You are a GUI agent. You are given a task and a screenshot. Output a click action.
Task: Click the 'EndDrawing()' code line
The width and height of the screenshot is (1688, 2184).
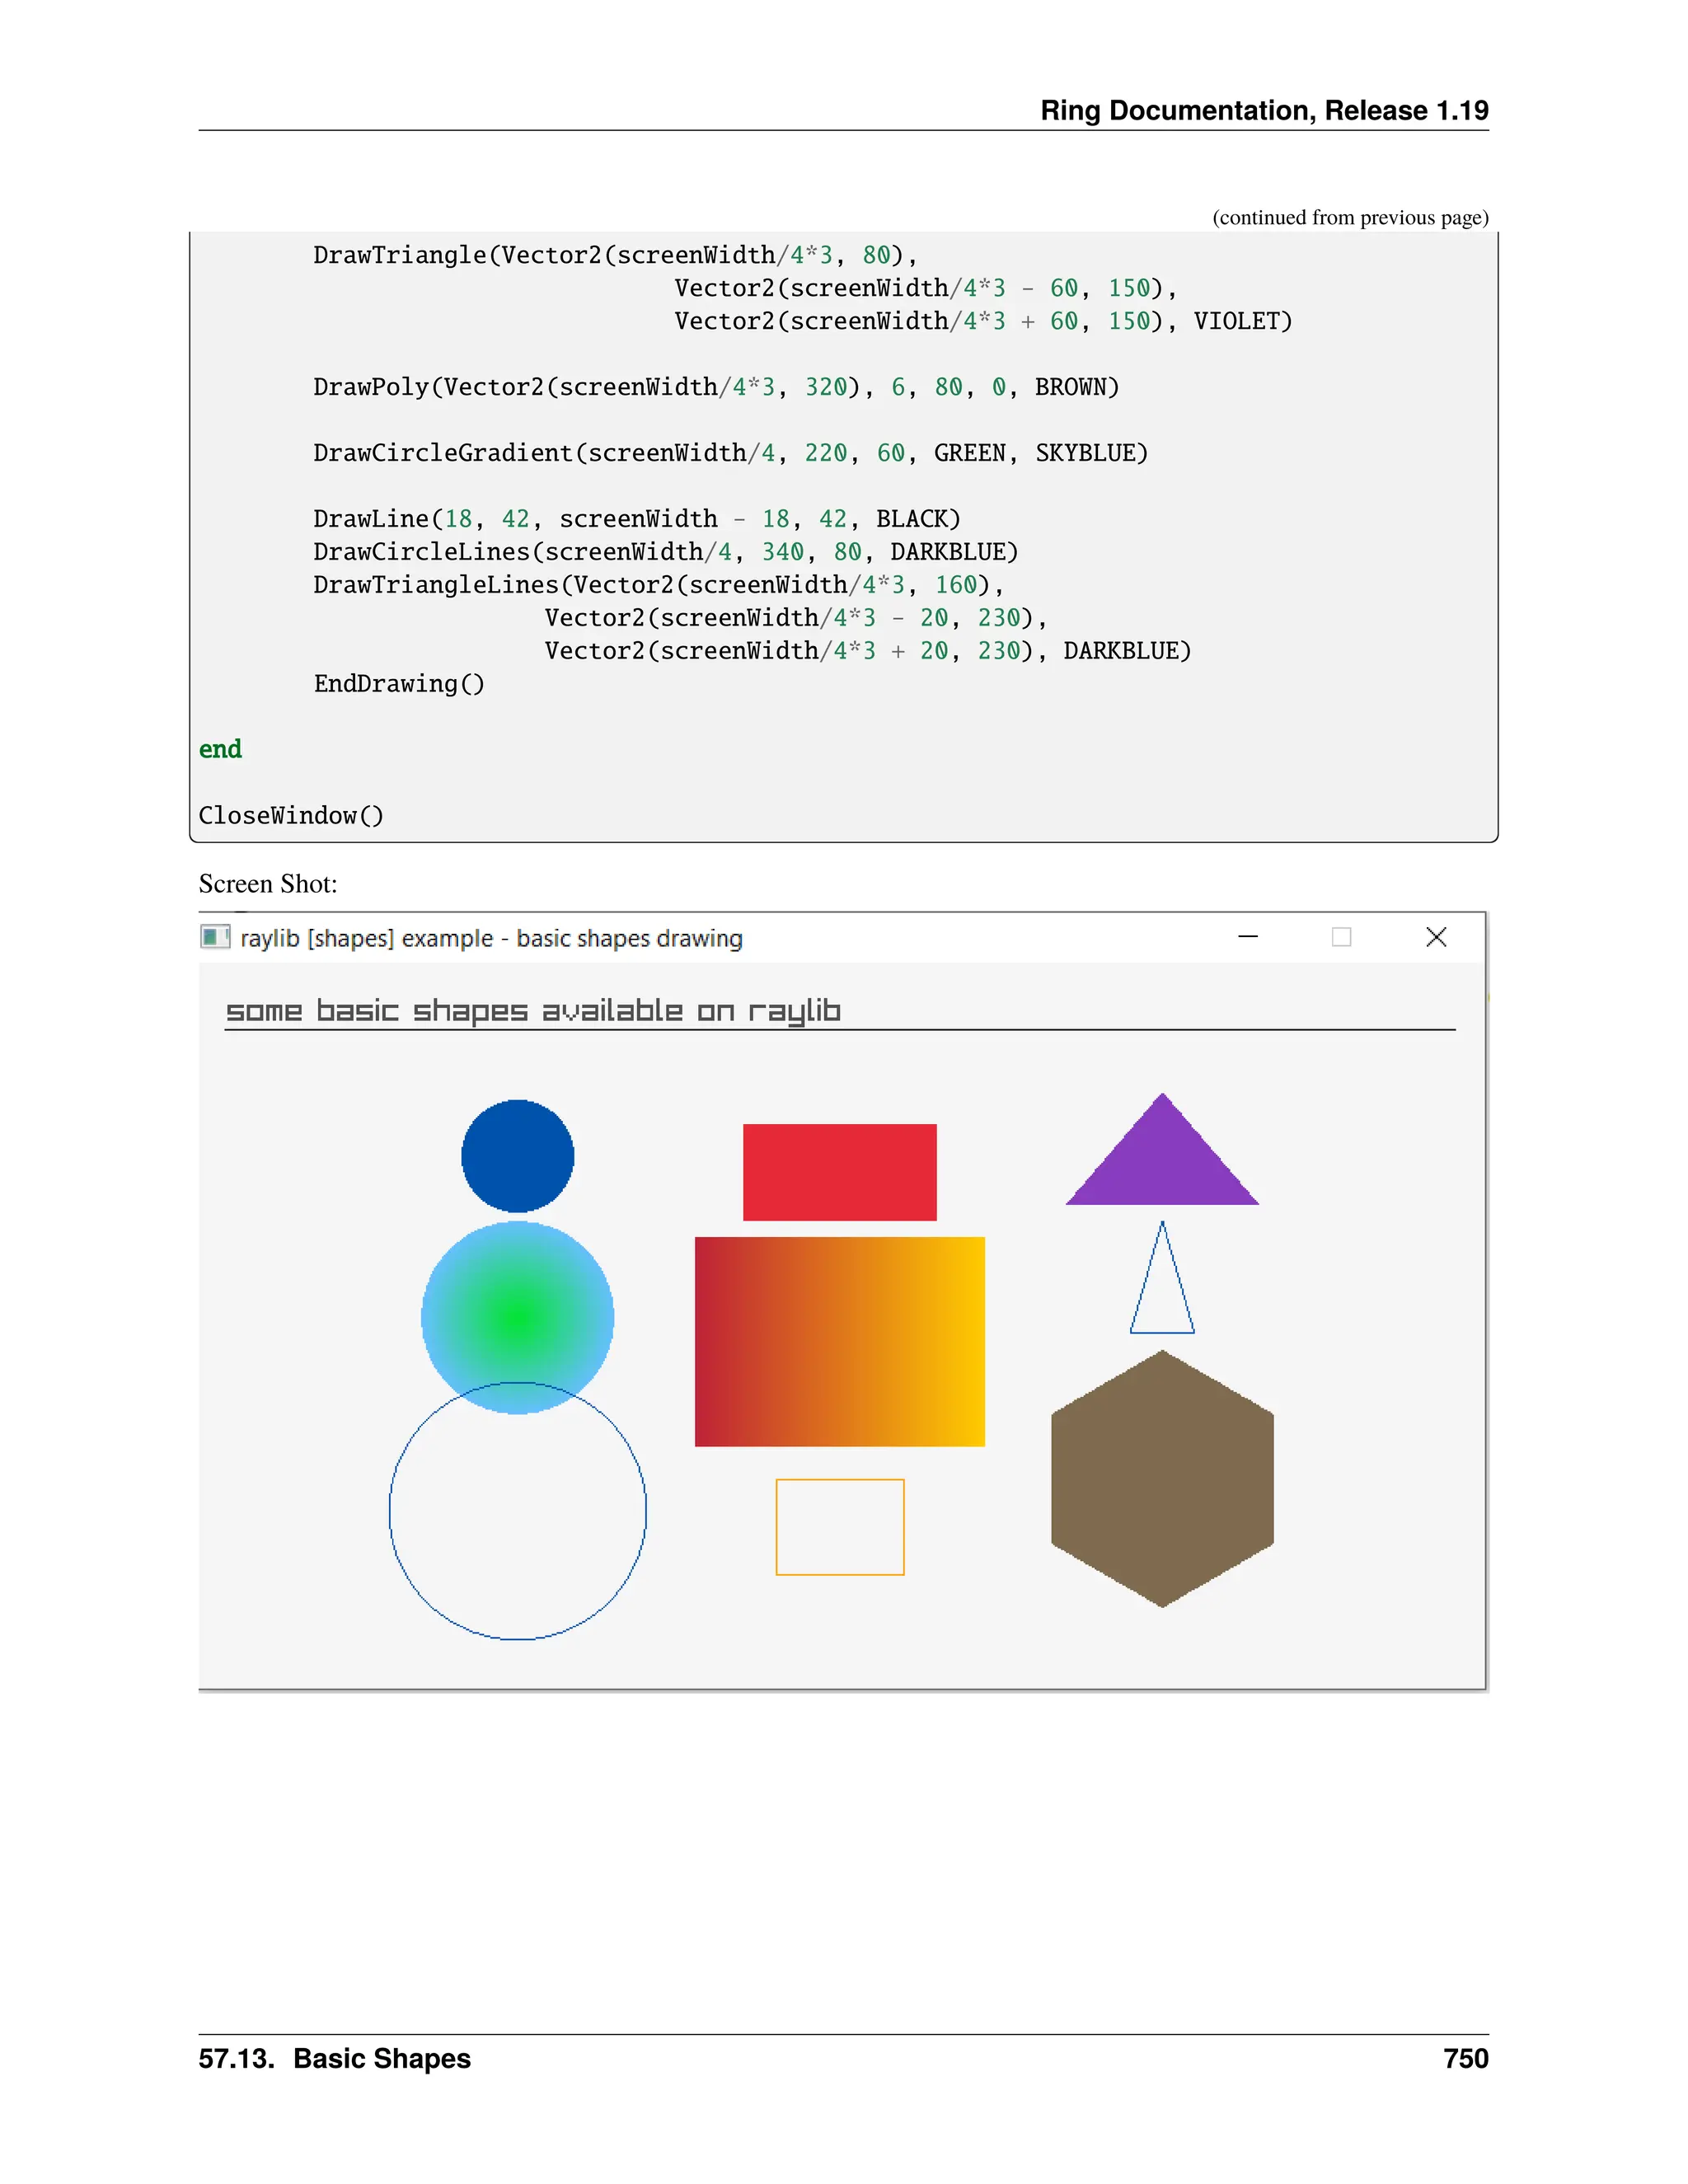pyautogui.click(x=399, y=684)
